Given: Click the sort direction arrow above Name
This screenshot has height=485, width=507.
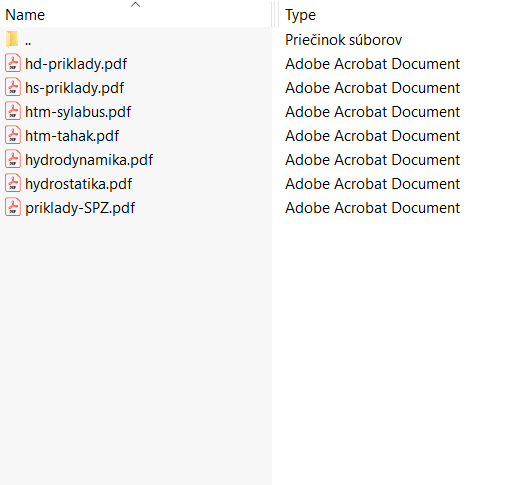Looking at the screenshot, I should tap(135, 5).
